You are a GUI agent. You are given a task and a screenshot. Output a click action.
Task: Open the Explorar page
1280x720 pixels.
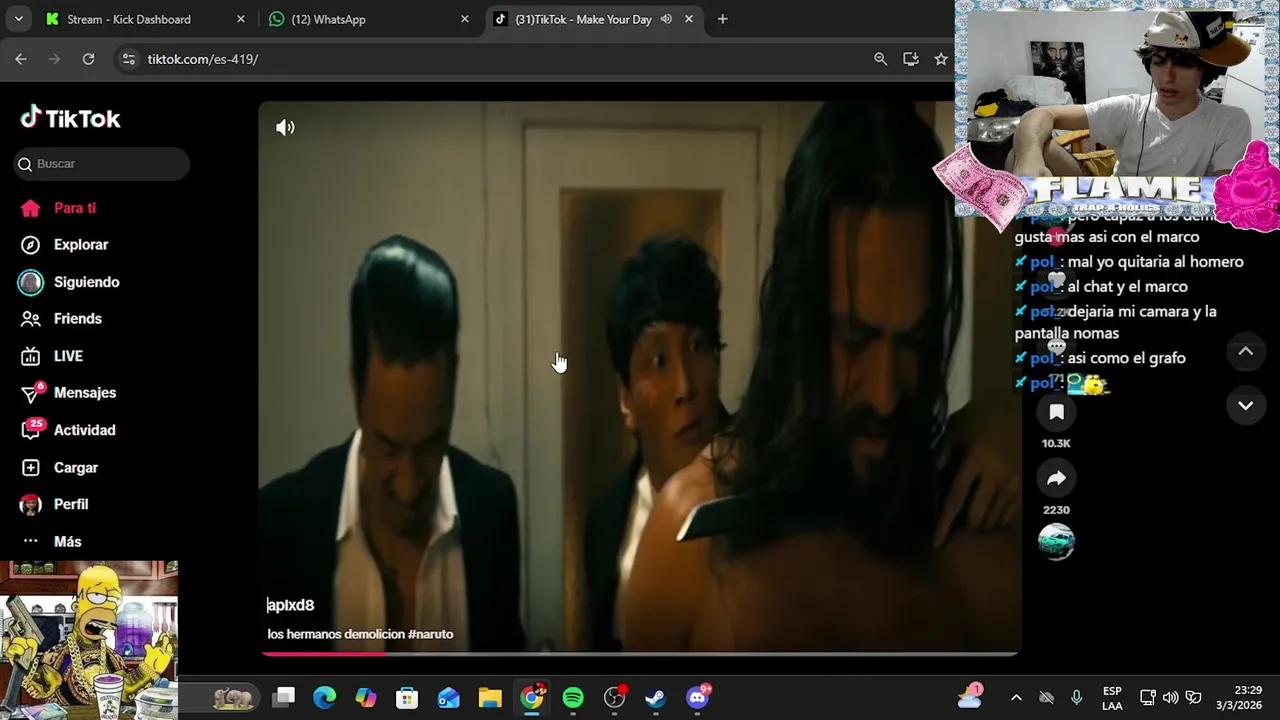click(65, 245)
